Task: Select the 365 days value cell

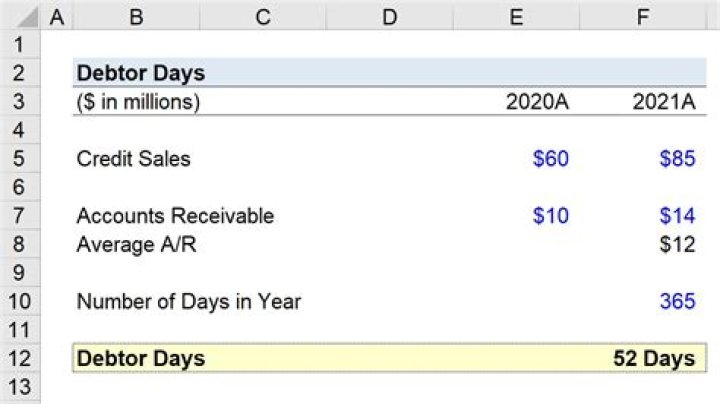Action: pos(677,301)
